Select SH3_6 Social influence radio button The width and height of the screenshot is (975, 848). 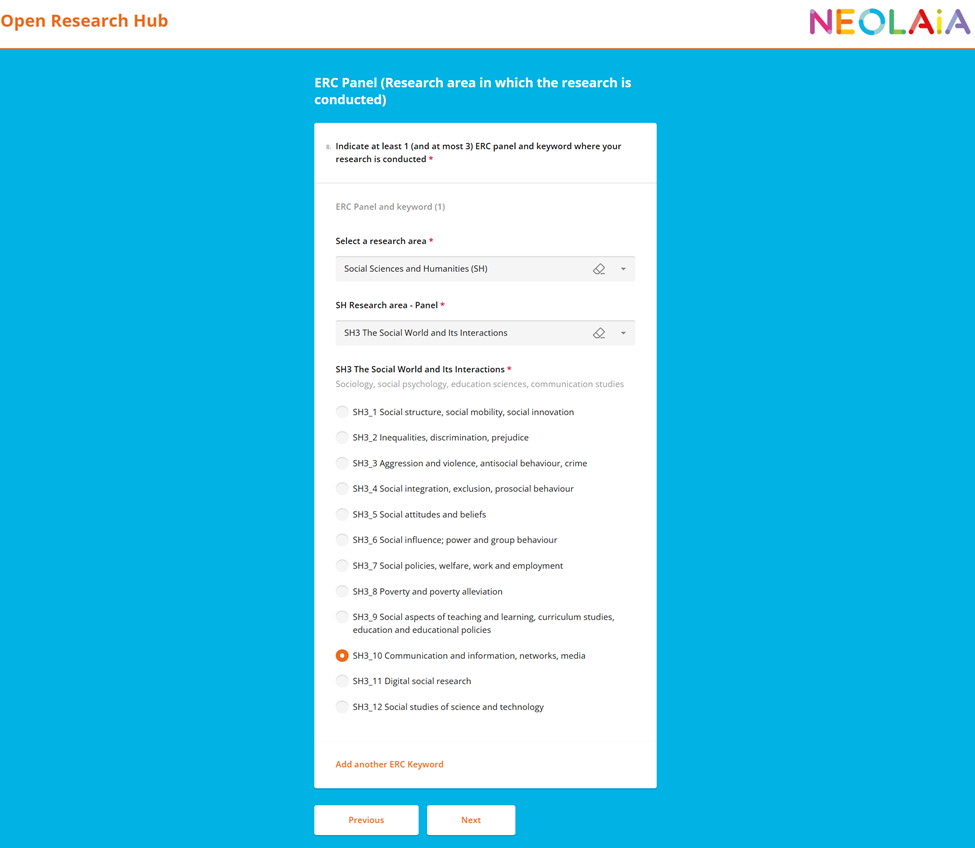342,540
